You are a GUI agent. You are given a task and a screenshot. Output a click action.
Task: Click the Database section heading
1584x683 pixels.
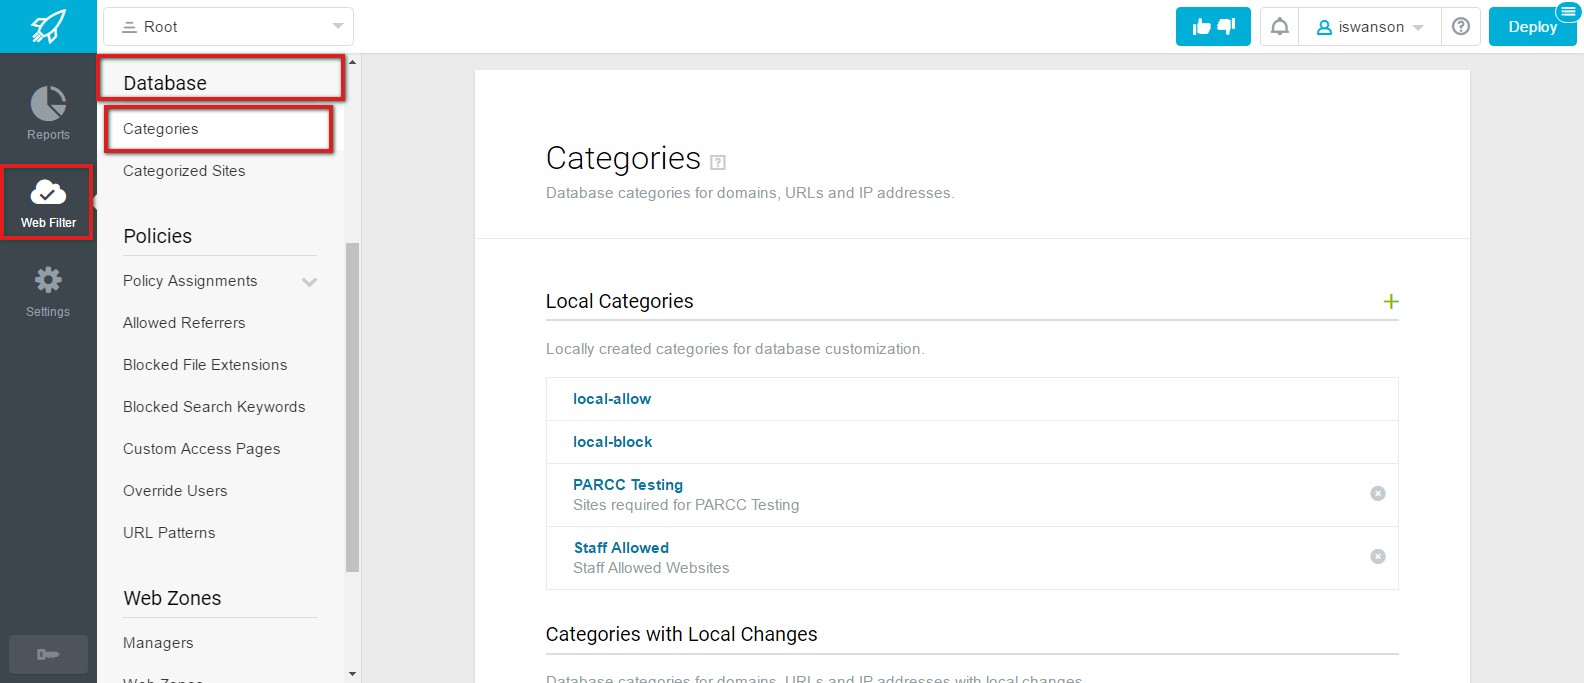[x=165, y=83]
